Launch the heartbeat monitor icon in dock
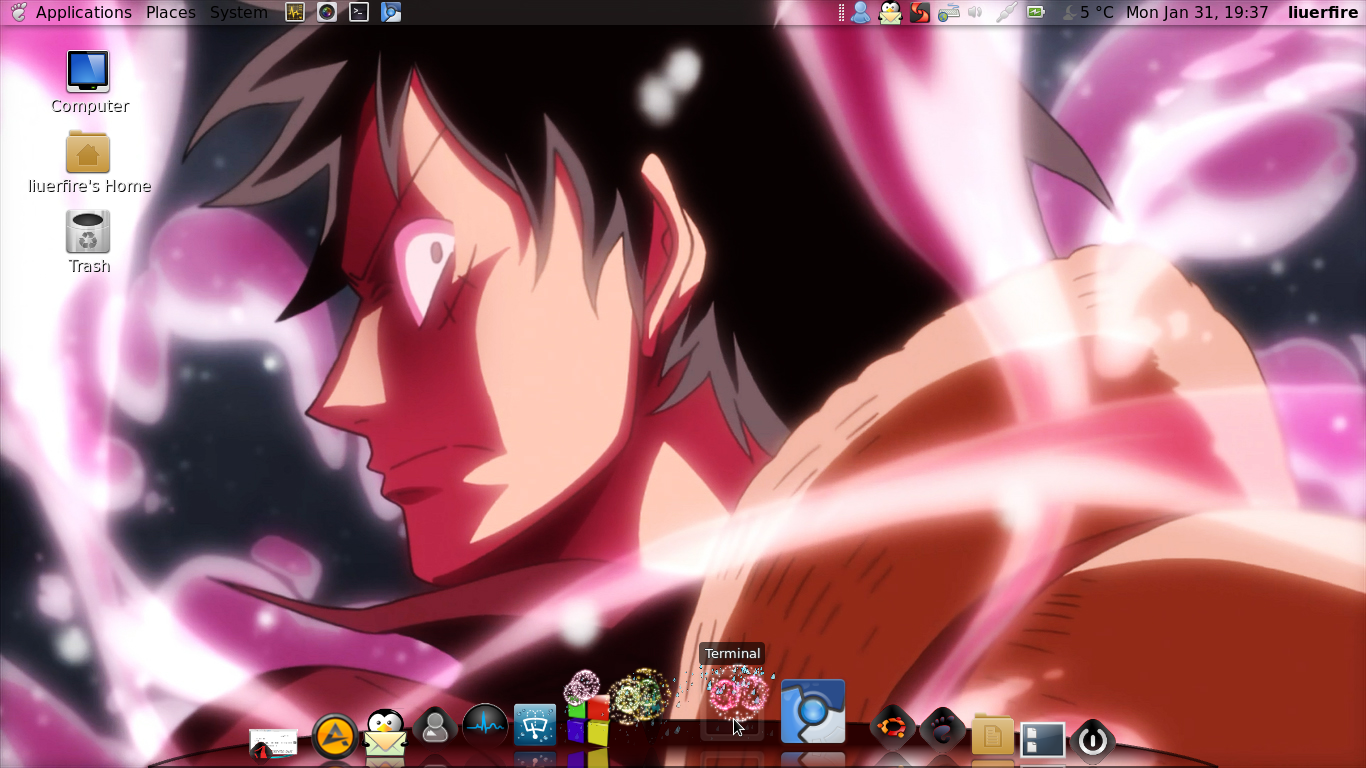 (485, 726)
